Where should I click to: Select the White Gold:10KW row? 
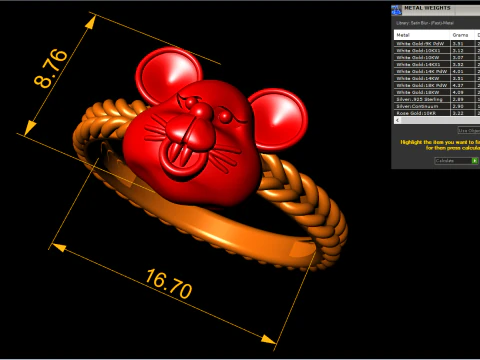click(437, 57)
